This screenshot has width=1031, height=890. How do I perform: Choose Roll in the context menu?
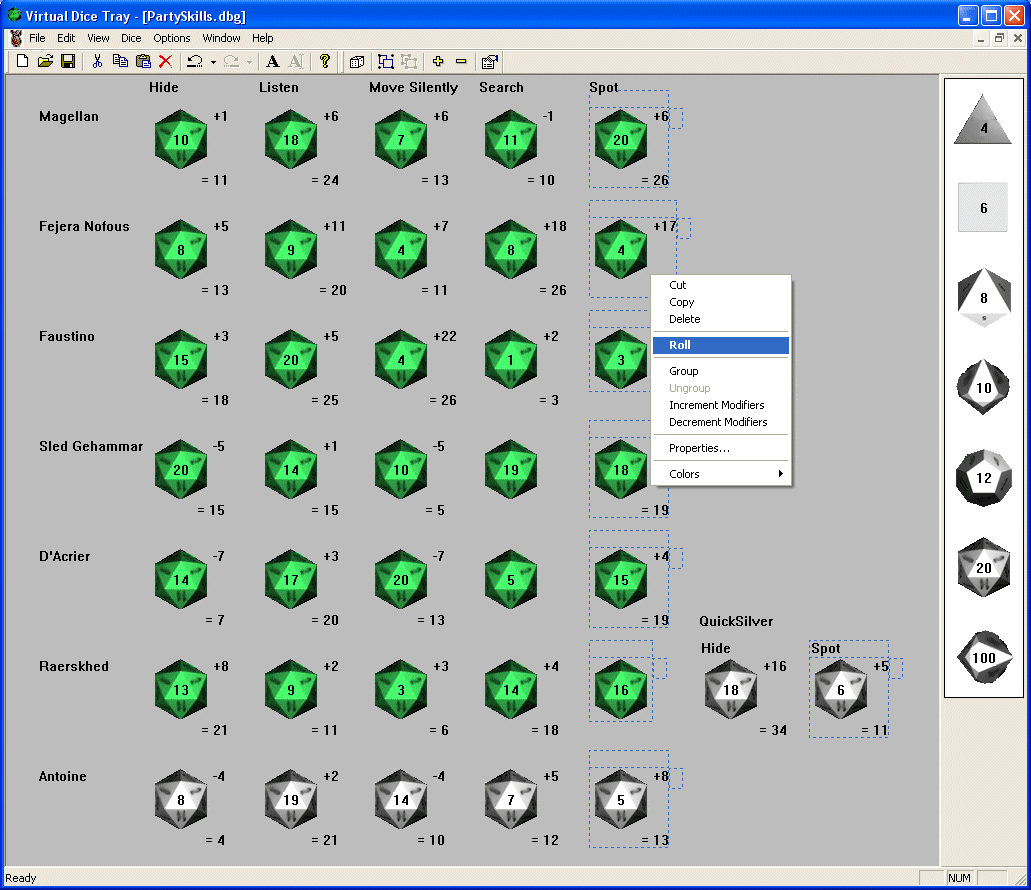click(721, 345)
